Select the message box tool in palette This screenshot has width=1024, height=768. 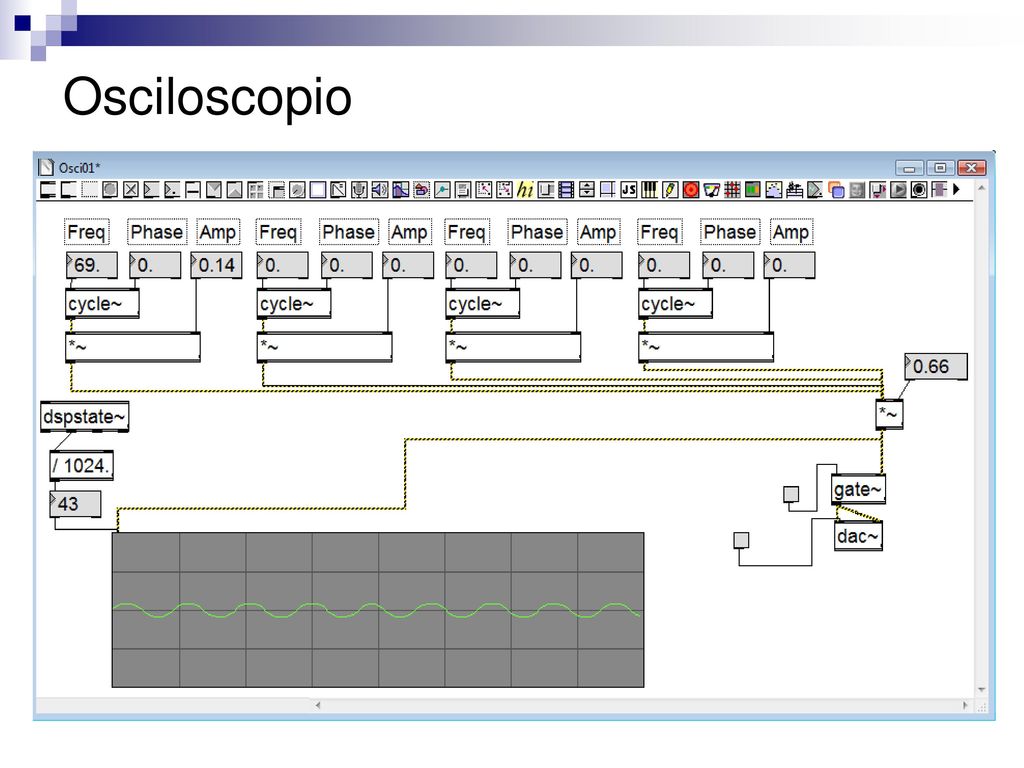[69, 190]
